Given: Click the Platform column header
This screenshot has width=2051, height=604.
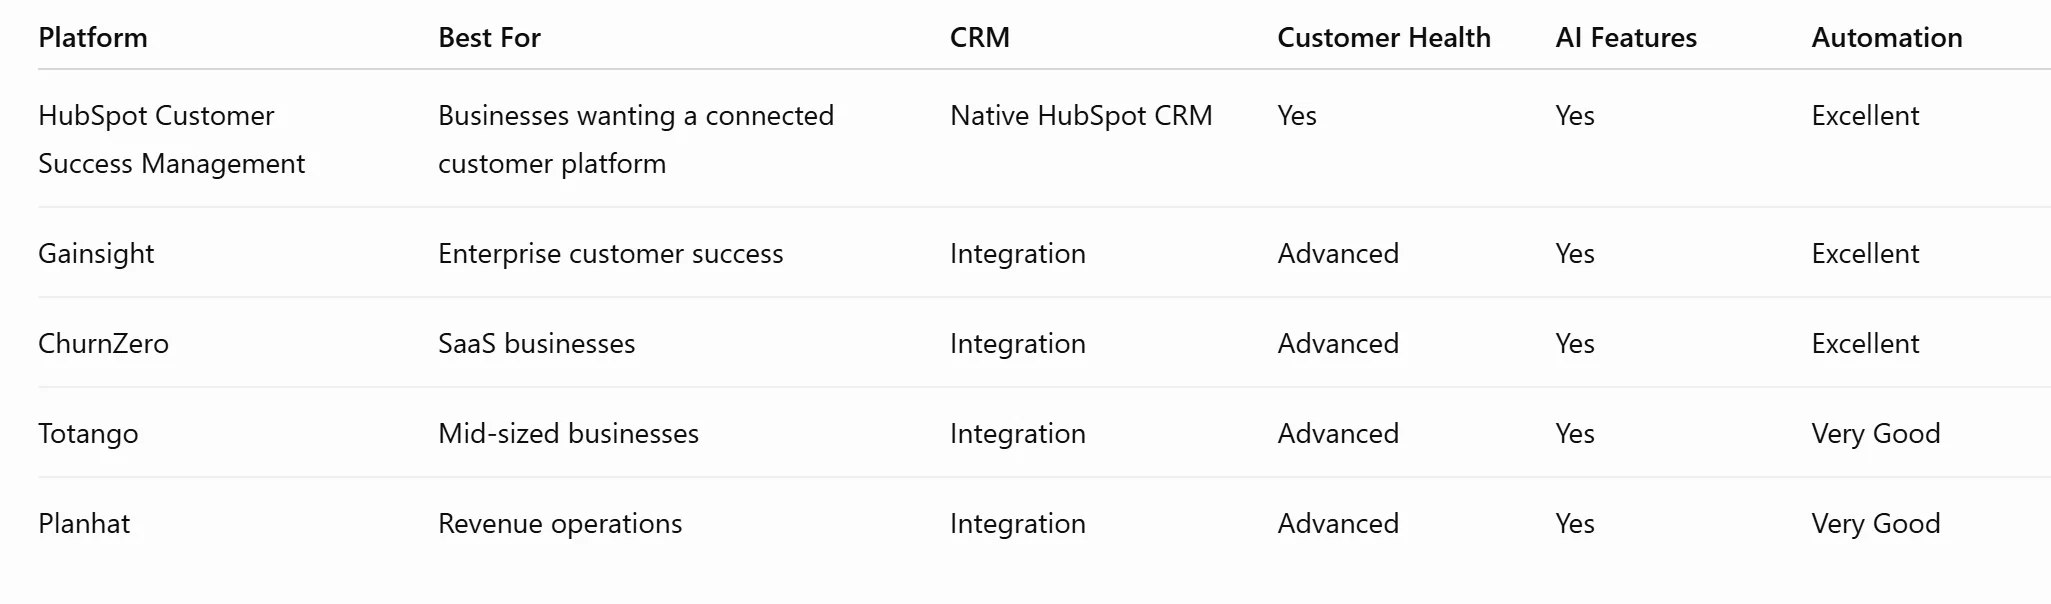Looking at the screenshot, I should pos(93,38).
